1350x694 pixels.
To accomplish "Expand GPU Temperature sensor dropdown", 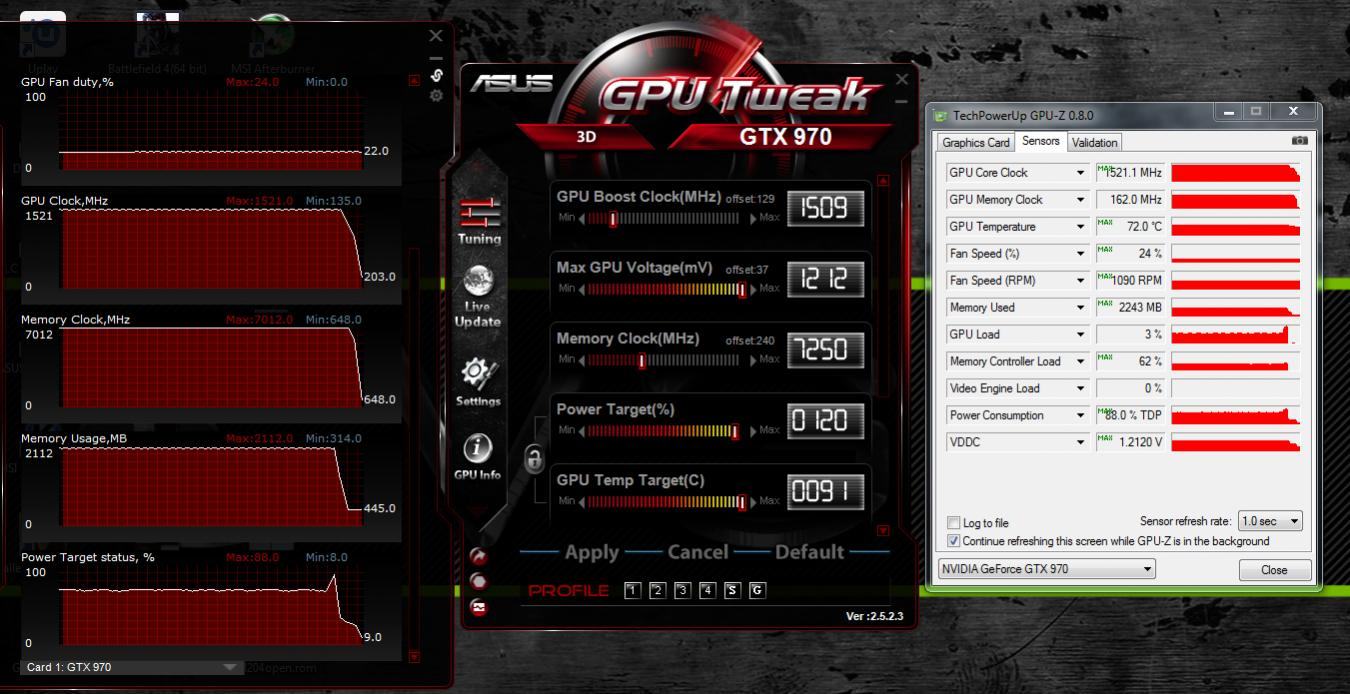I will click(x=1080, y=227).
